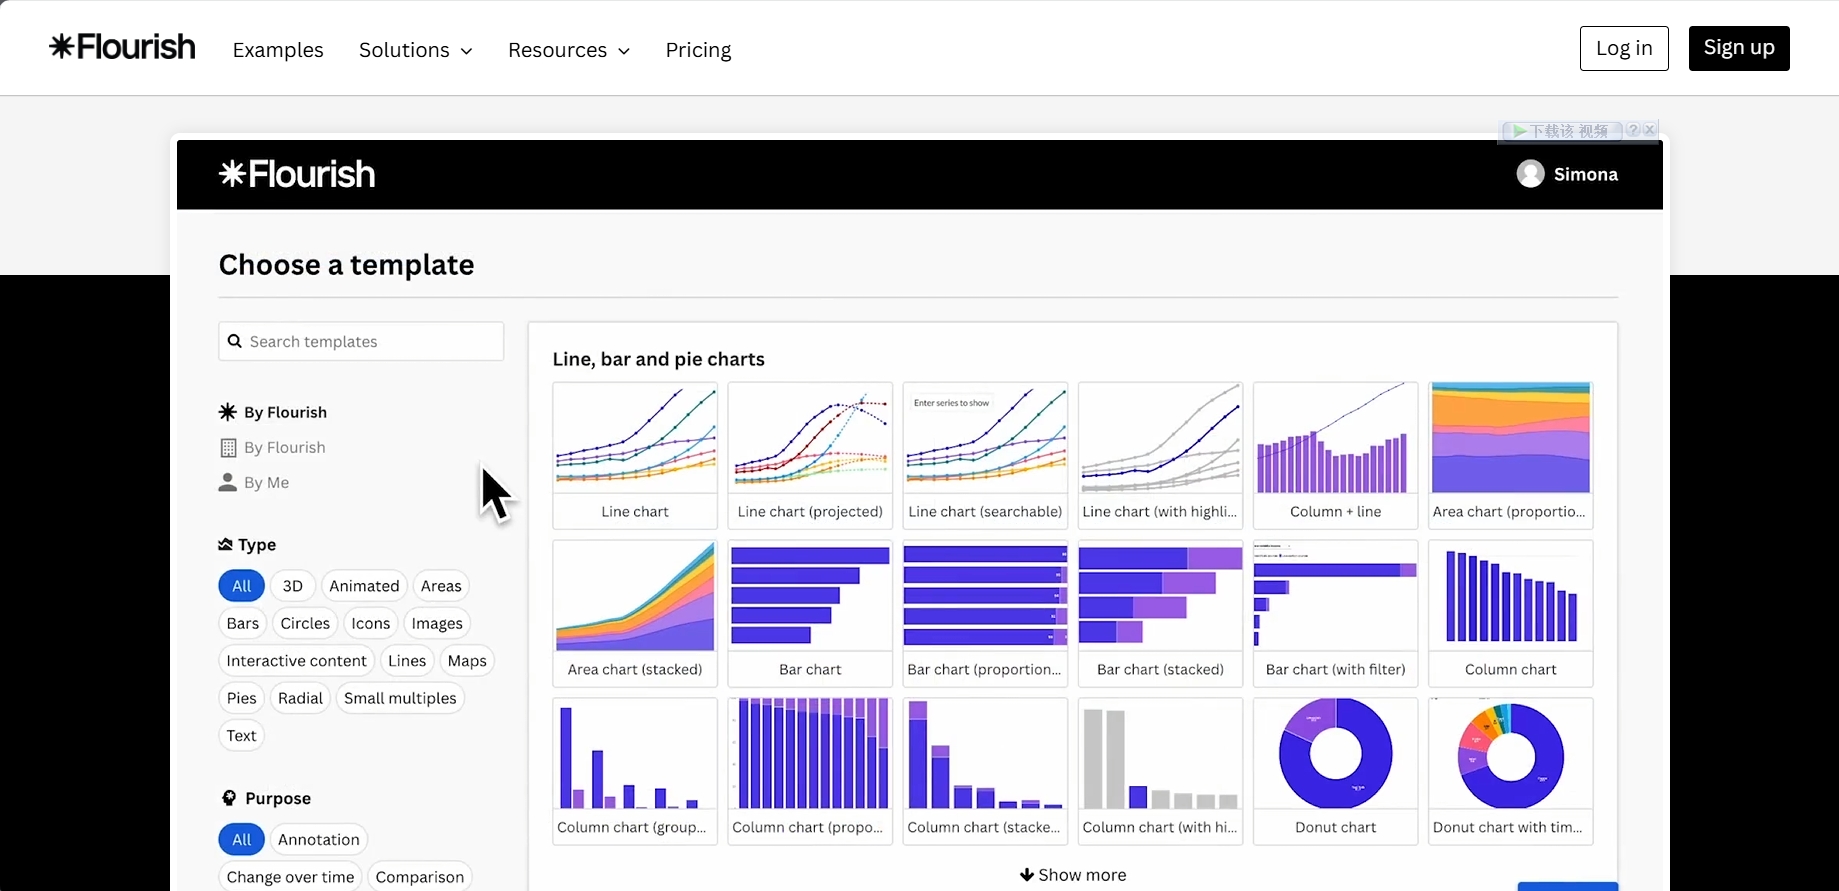The height and width of the screenshot is (891, 1839).
Task: Toggle the Icons type filter
Action: 370,623
